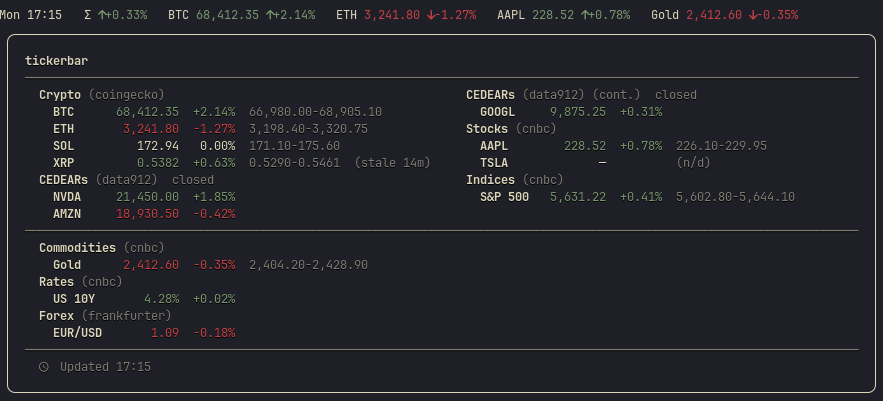Click the Gold down arrow in top bar
Viewport: 883px width, 401px height.
[753, 15]
